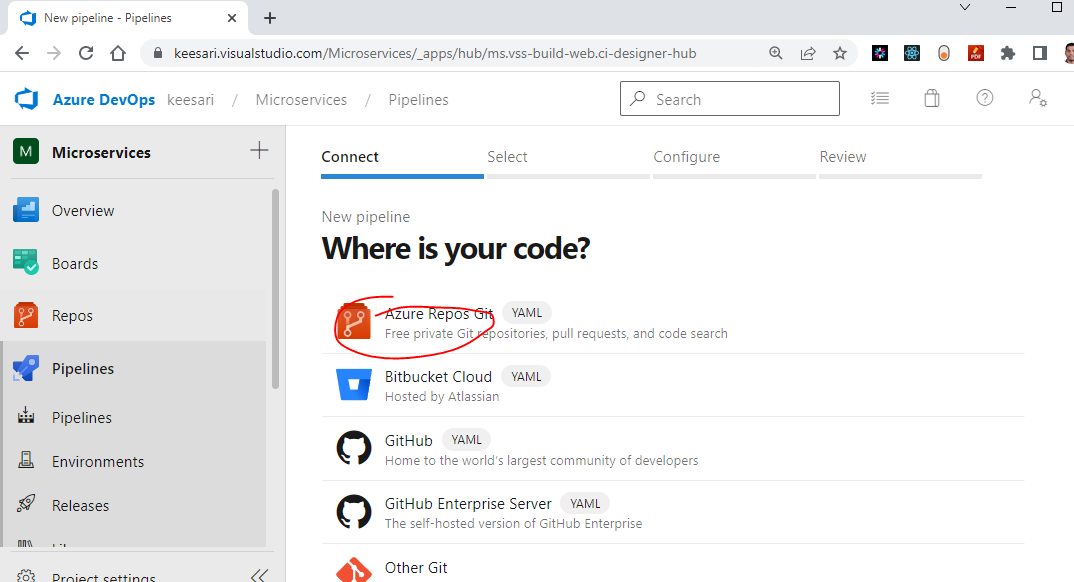Open the Microservices project title

(101, 152)
